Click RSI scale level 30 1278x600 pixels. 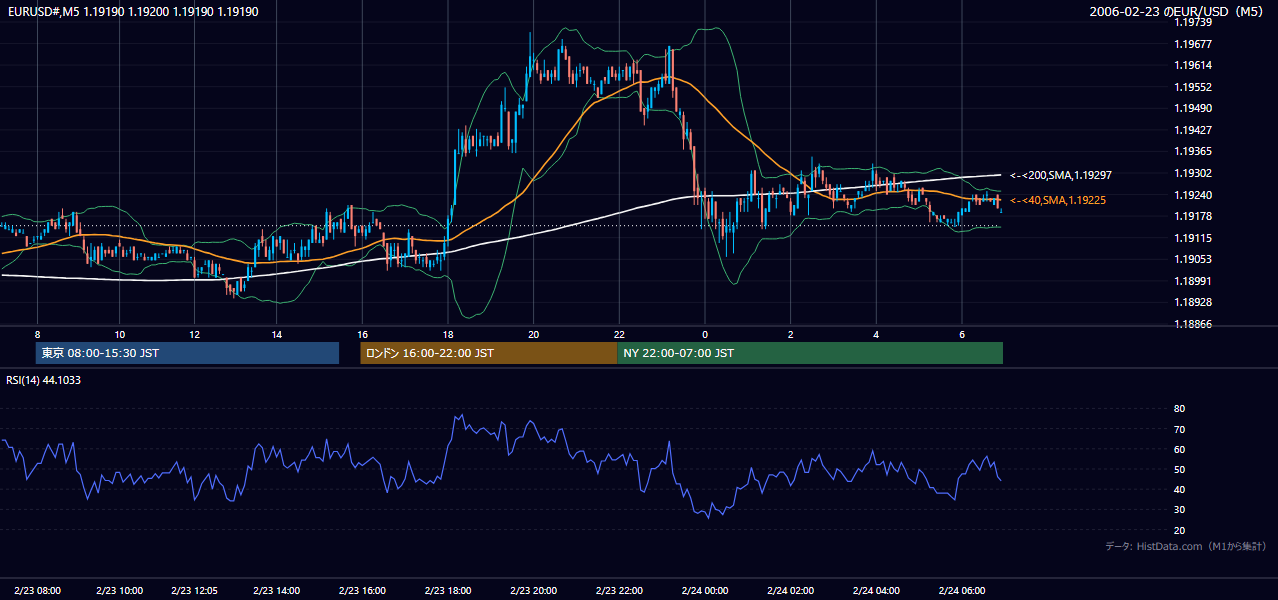[1179, 510]
